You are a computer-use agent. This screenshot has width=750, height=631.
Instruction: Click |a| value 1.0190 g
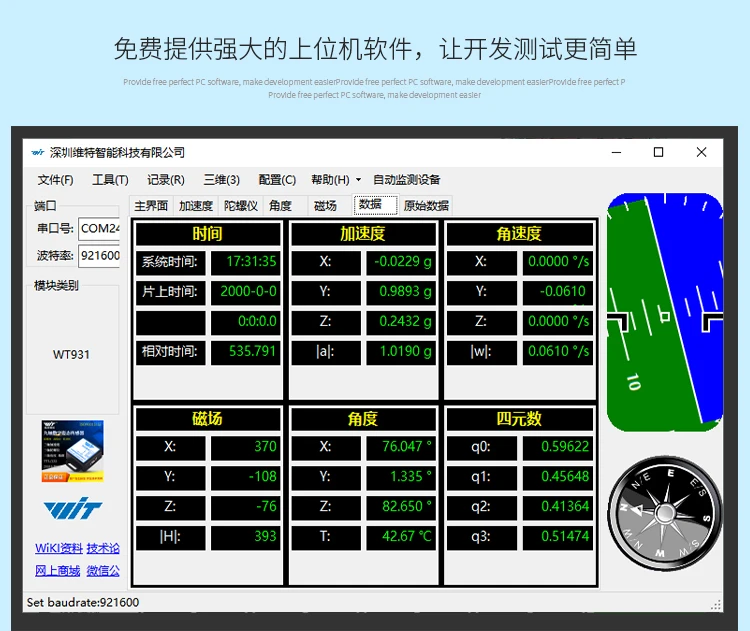[x=401, y=352]
